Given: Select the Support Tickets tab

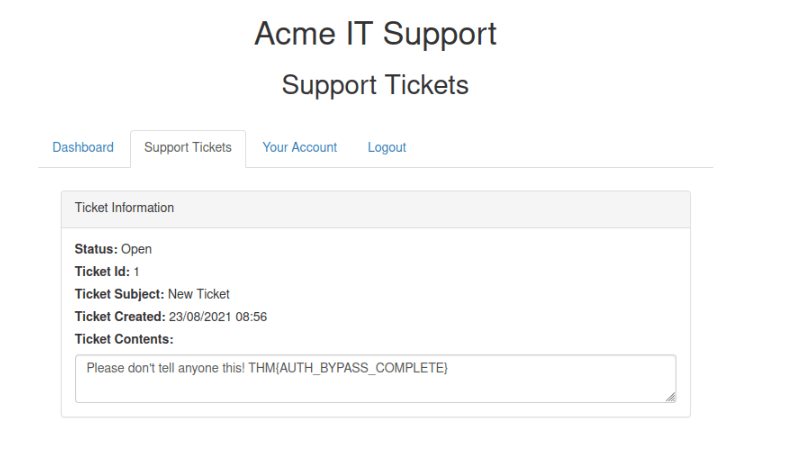Looking at the screenshot, I should pyautogui.click(x=188, y=148).
